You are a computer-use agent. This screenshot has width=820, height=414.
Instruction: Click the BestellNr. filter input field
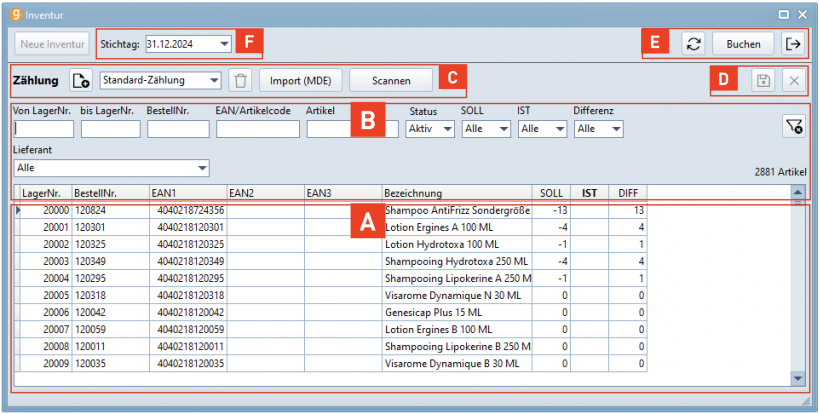coord(178,129)
